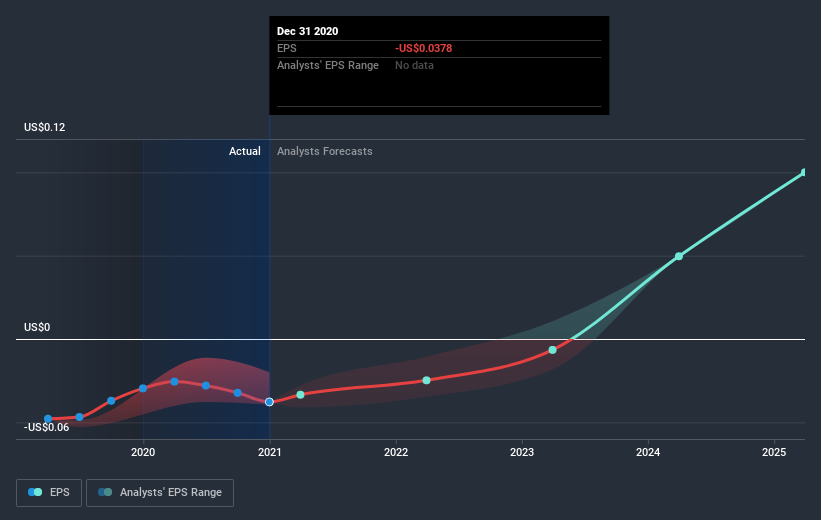Click the 'No data' text in tooltip
Viewport: 821px width, 520px height.
click(x=414, y=65)
